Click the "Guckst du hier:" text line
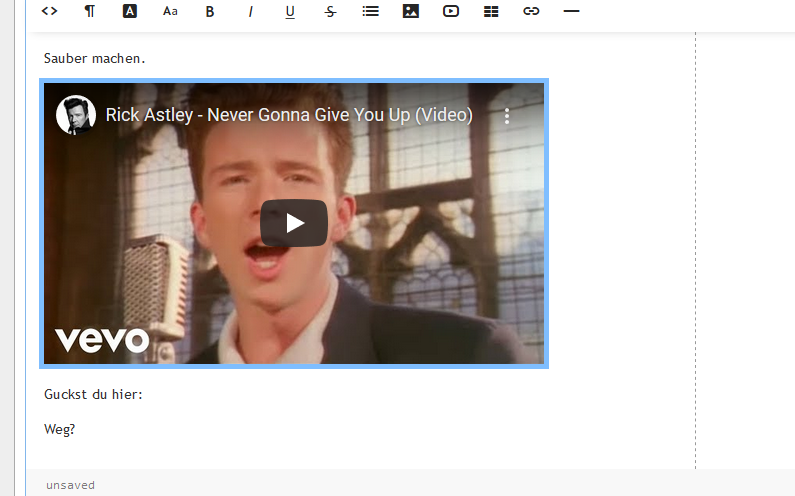 pos(93,395)
